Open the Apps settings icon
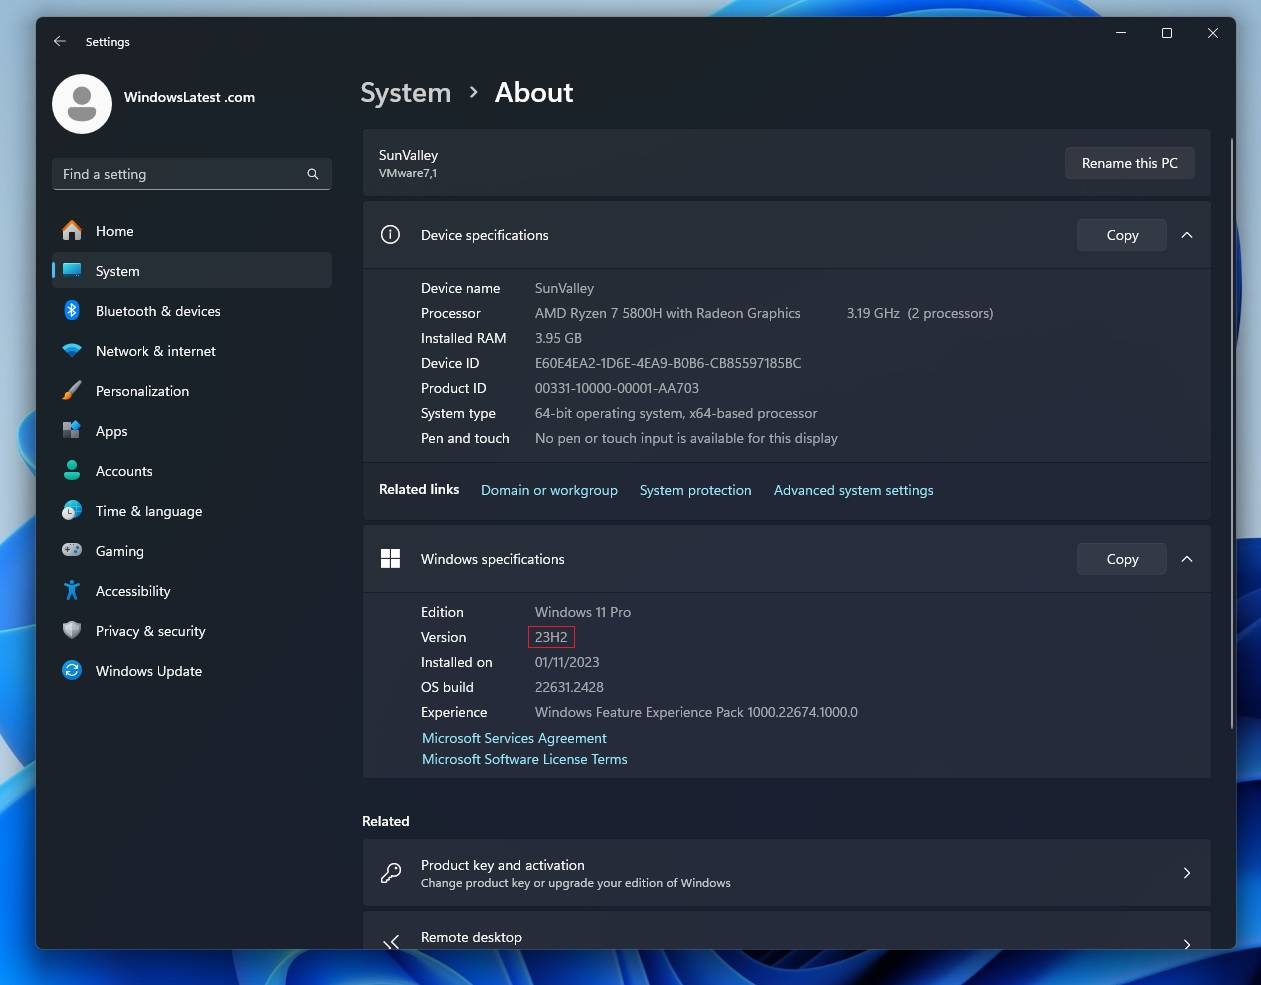Screen dimensions: 1261x985 click(x=71, y=431)
